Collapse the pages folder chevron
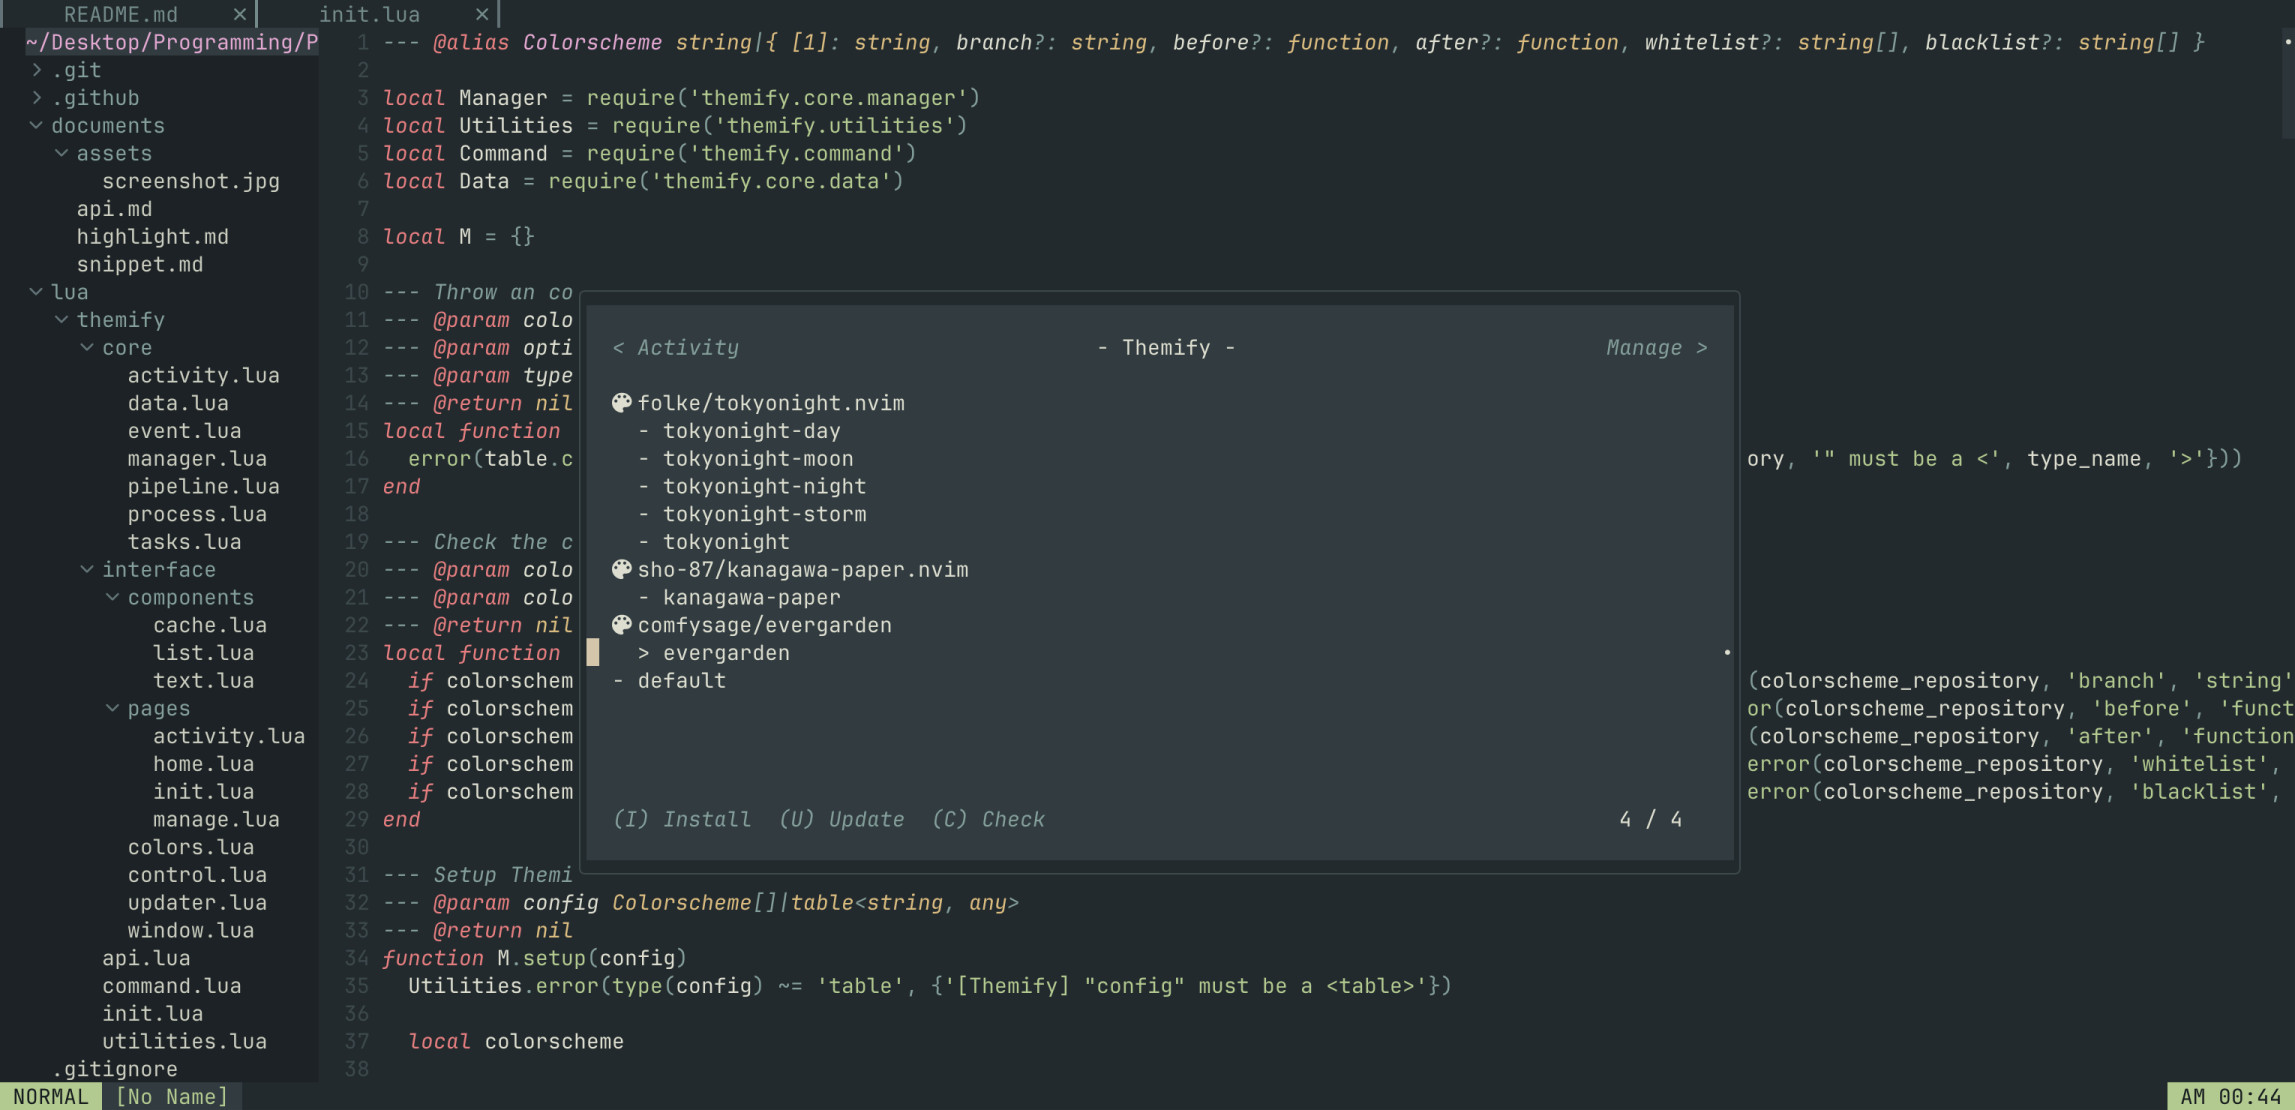This screenshot has height=1110, width=2295. tap(113, 708)
